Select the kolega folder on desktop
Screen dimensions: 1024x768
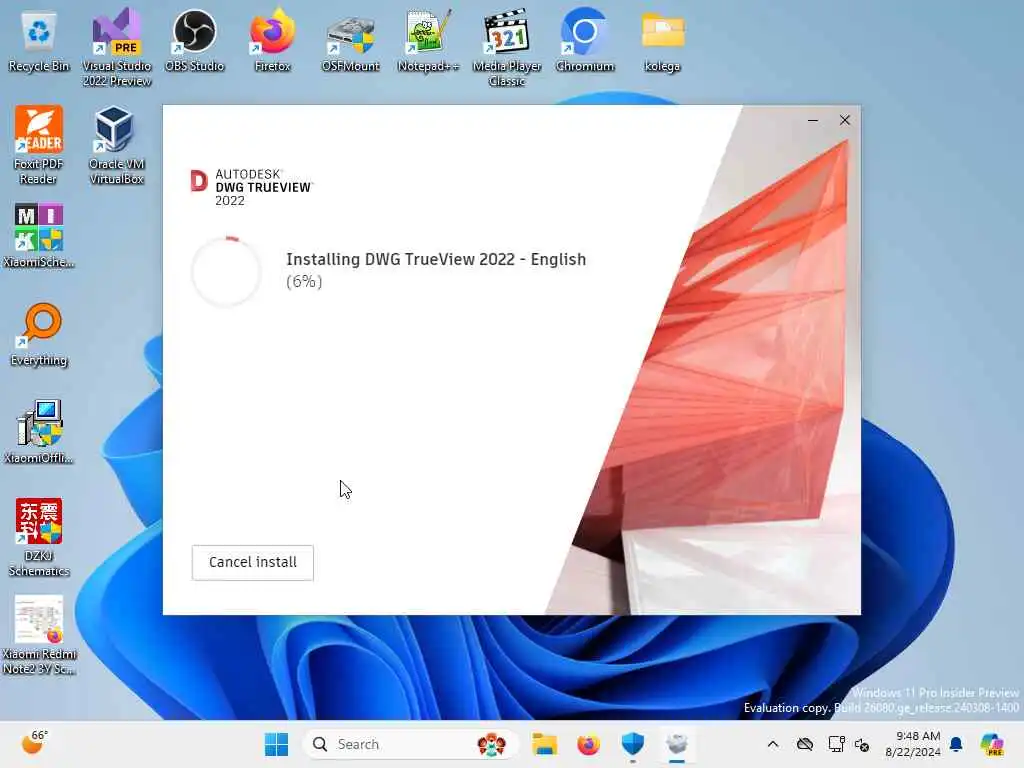click(663, 41)
